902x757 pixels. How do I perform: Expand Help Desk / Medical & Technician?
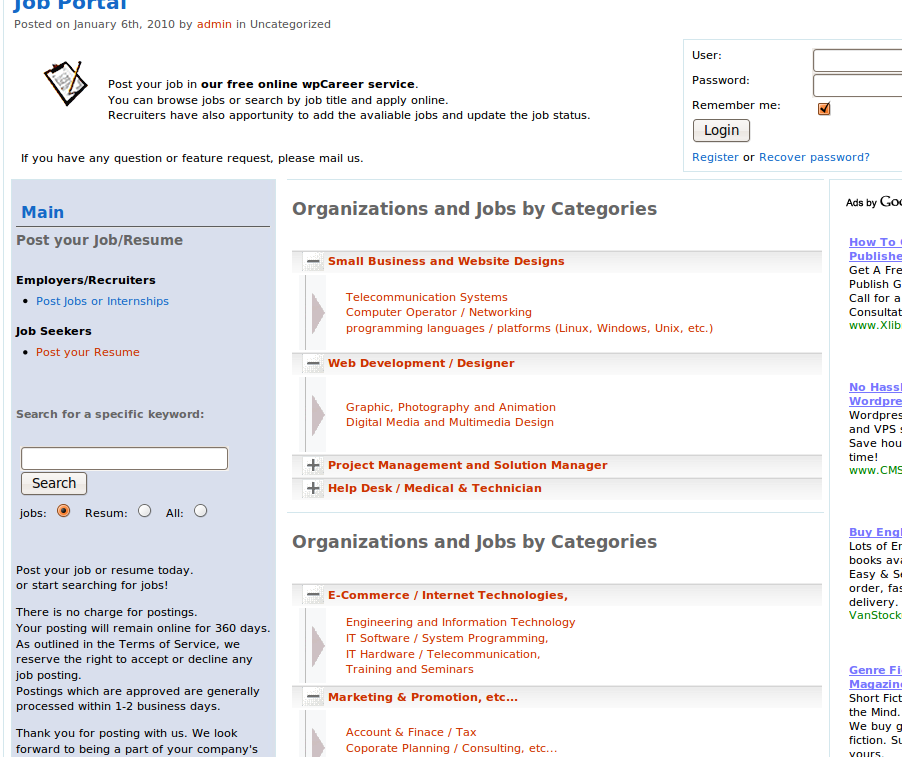[313, 489]
